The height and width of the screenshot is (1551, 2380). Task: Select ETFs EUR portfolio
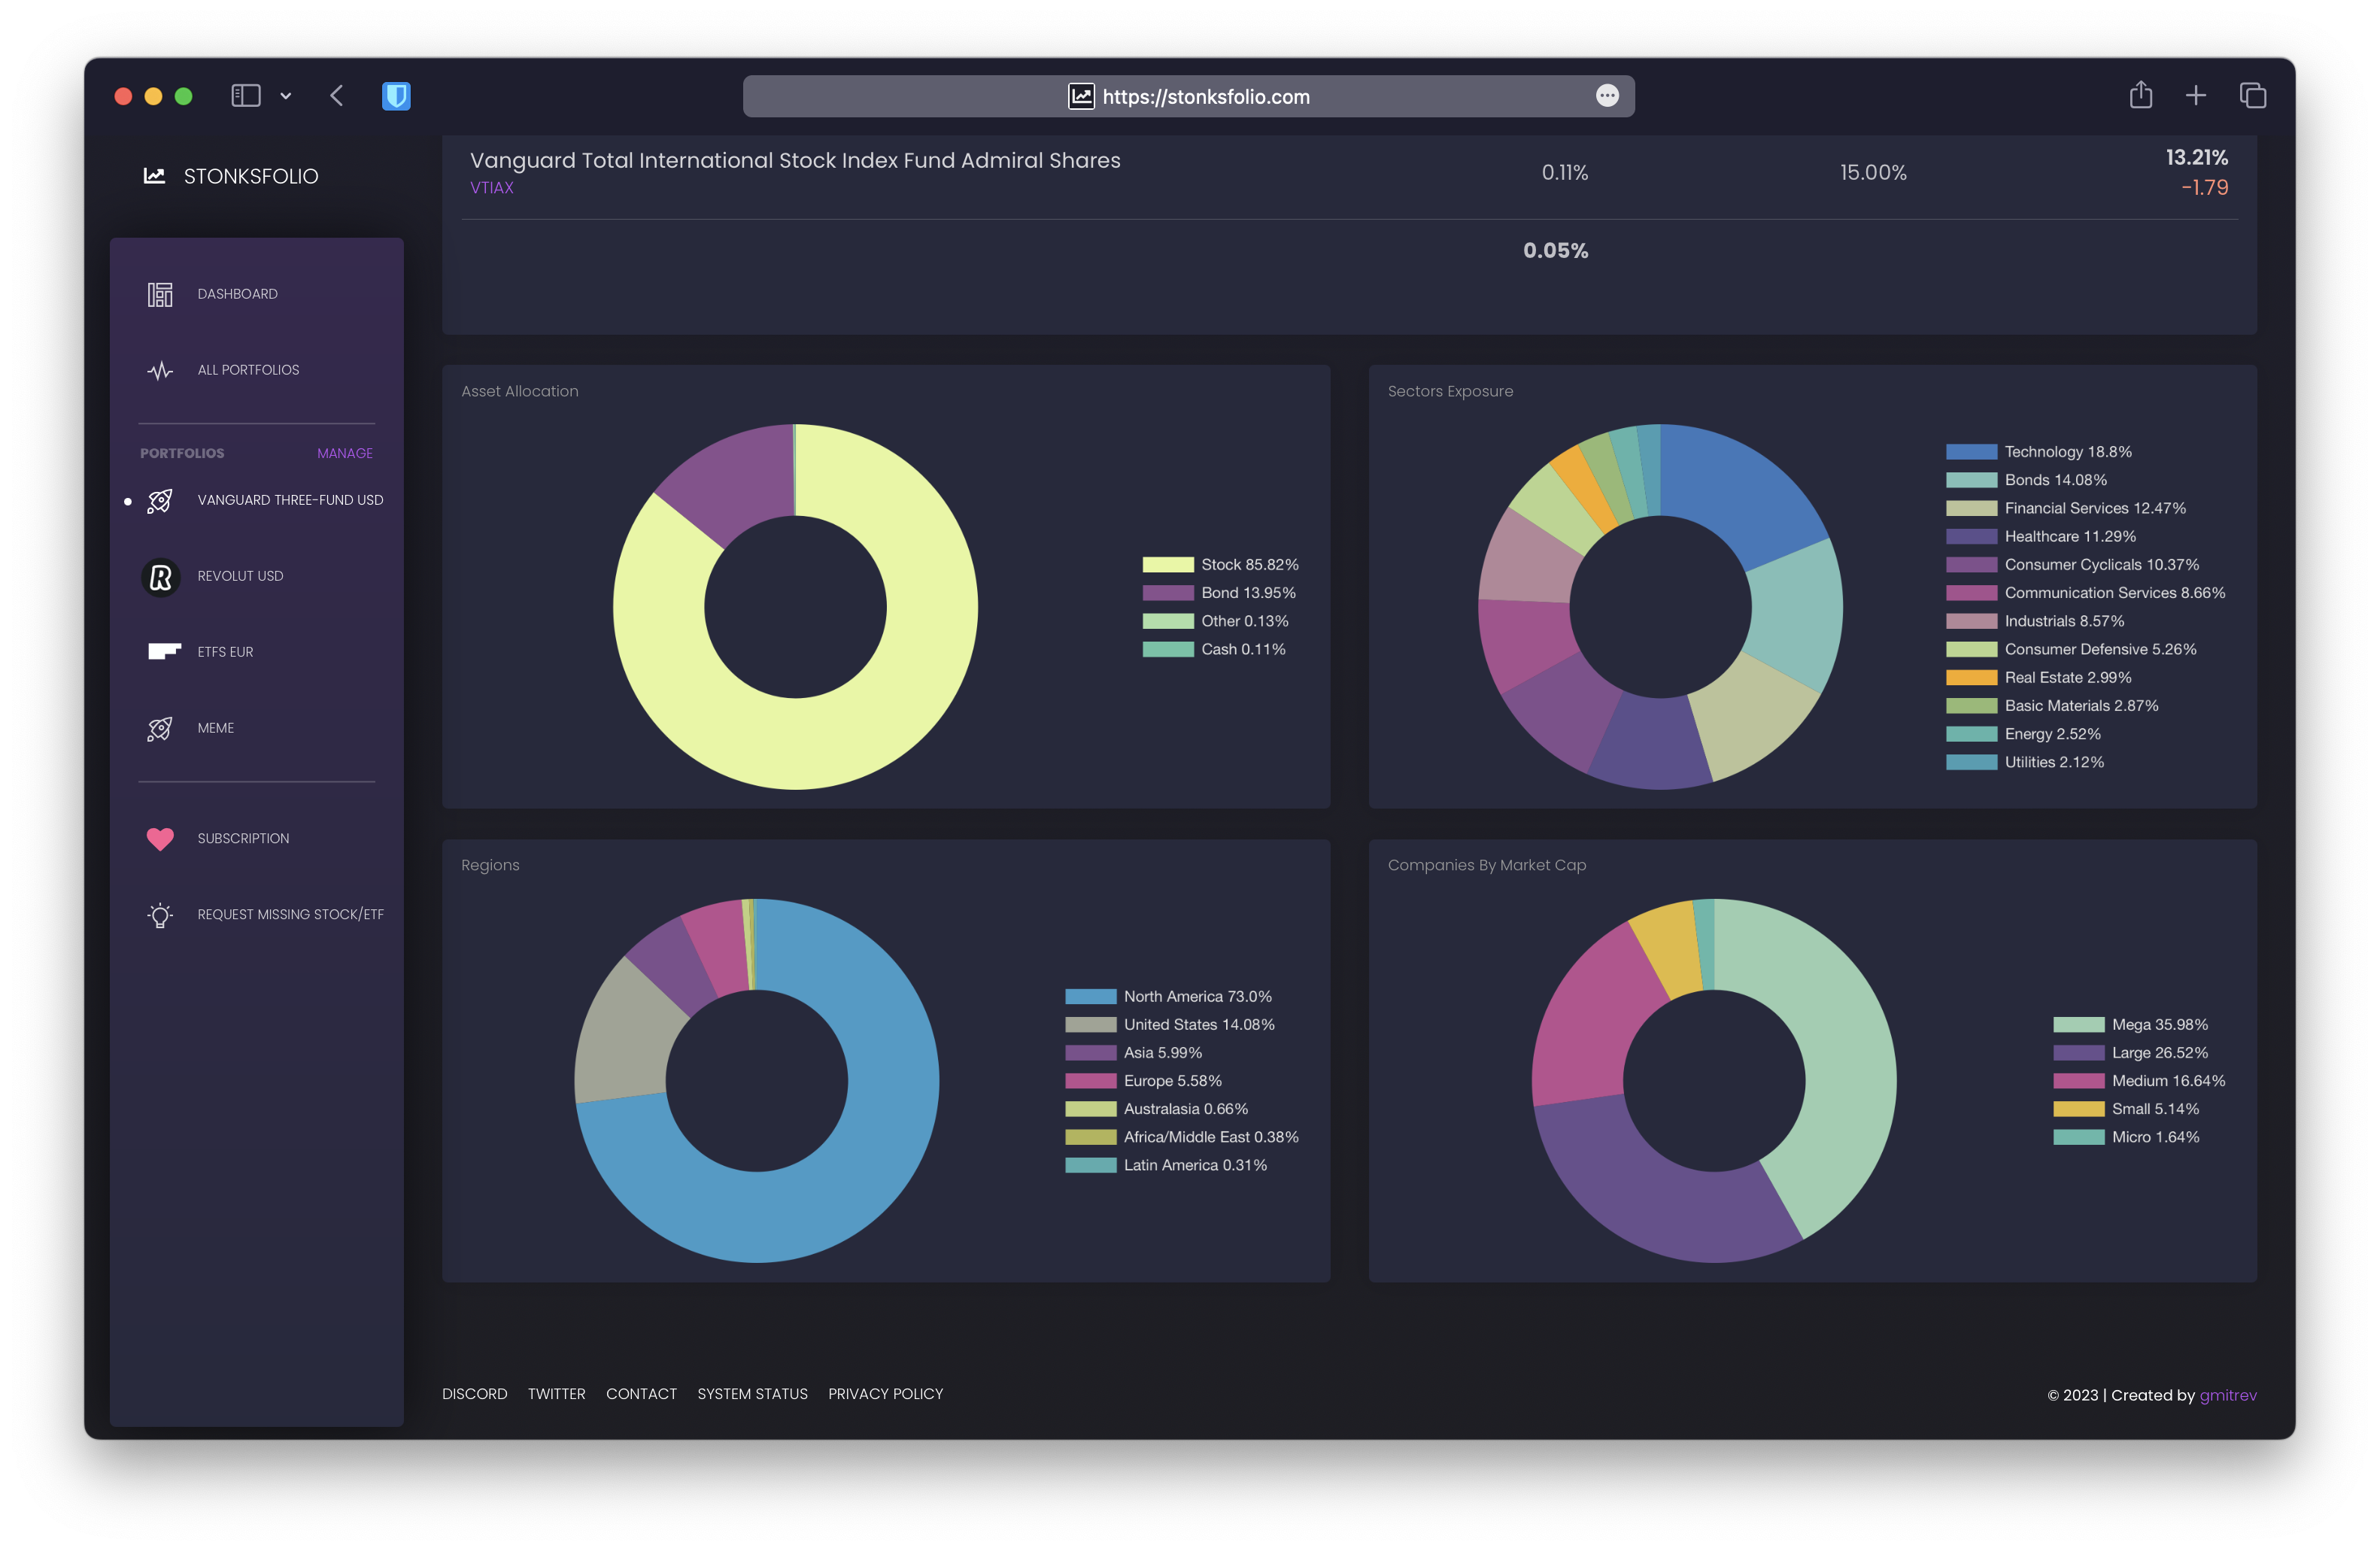[225, 652]
